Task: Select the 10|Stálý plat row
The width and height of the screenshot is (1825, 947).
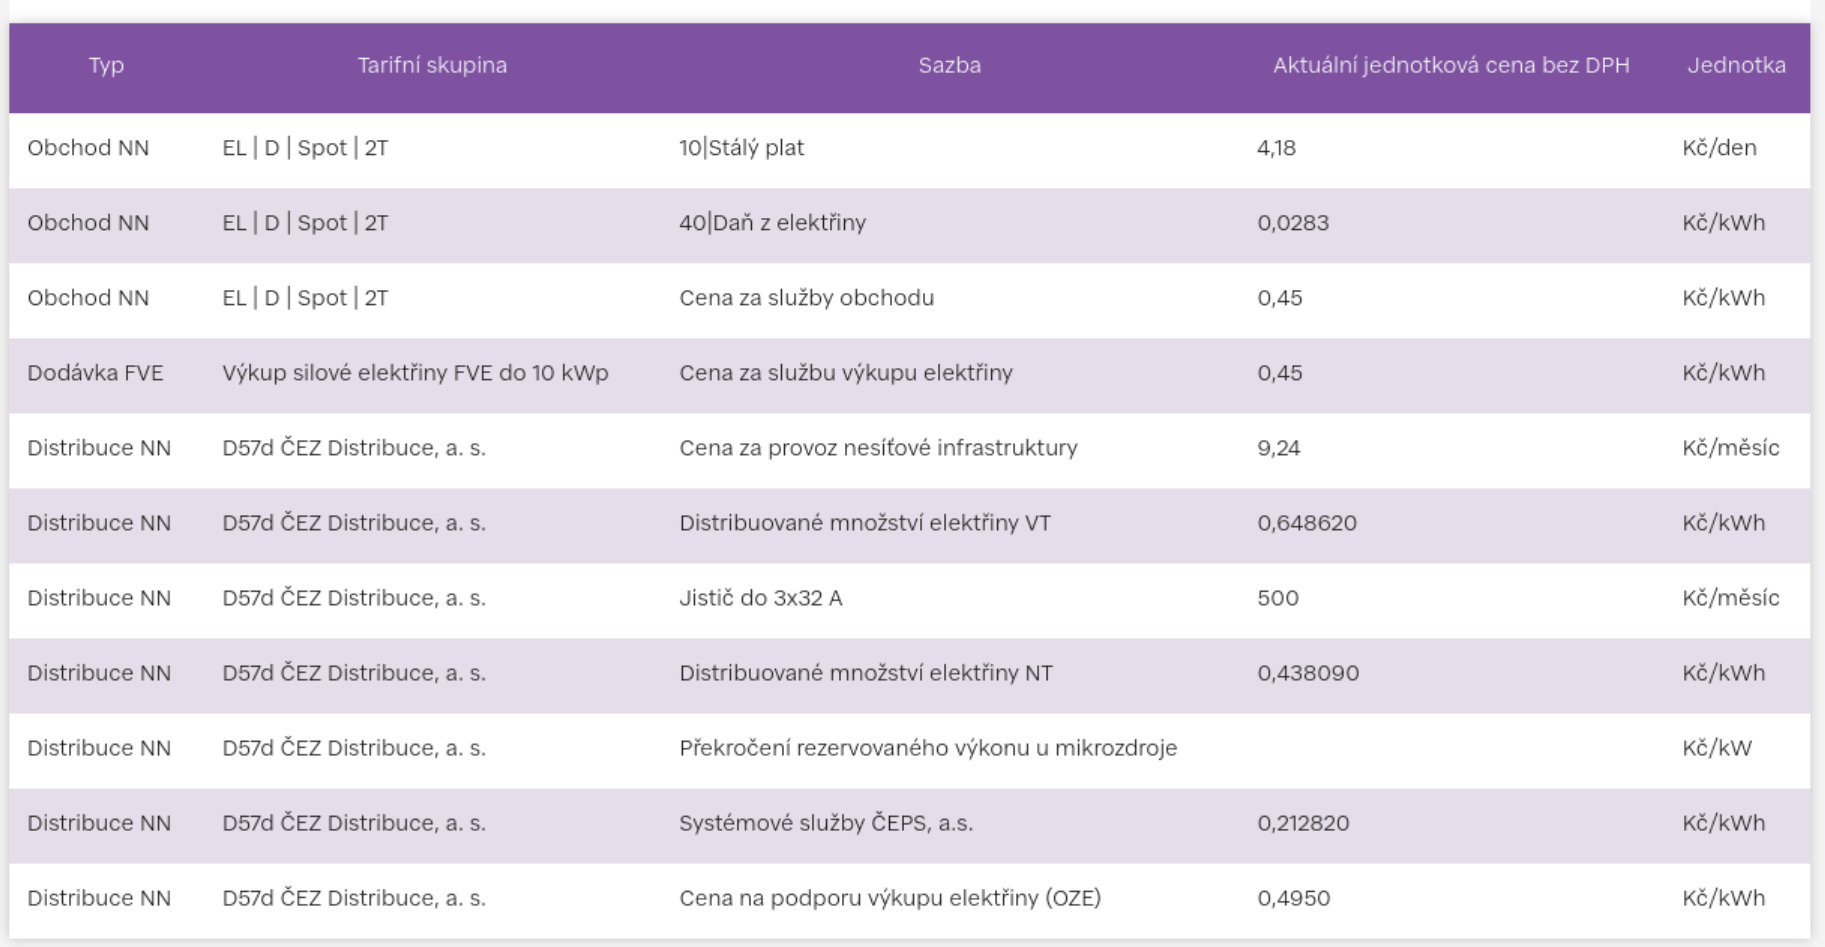Action: click(x=741, y=148)
